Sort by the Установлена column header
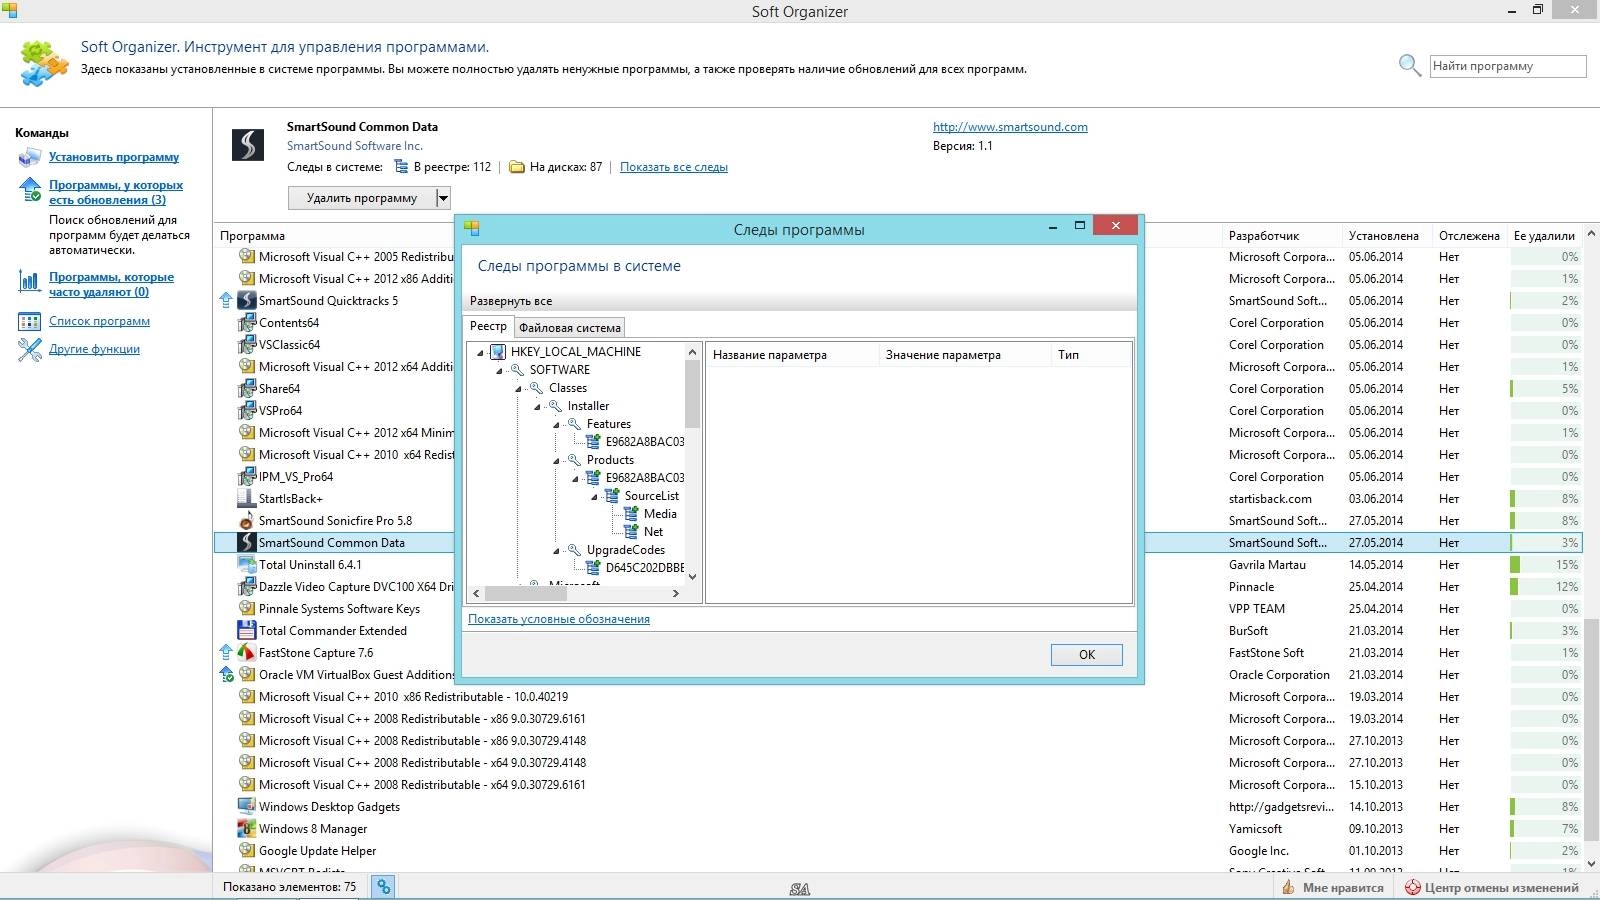The width and height of the screenshot is (1600, 900). pos(1386,236)
